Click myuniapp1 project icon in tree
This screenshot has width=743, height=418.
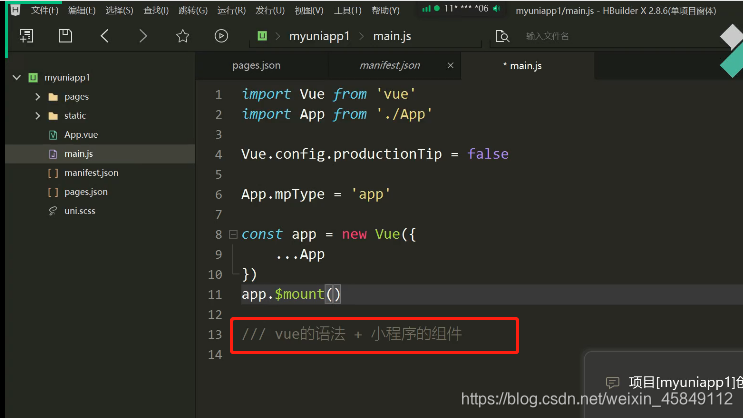pos(33,78)
